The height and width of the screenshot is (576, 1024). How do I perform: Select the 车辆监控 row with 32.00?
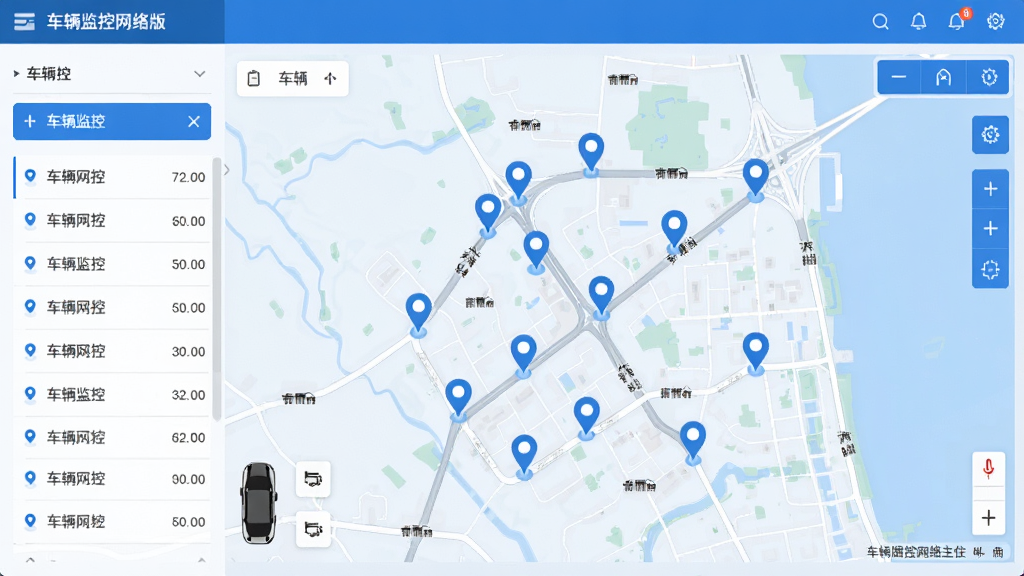(112, 394)
